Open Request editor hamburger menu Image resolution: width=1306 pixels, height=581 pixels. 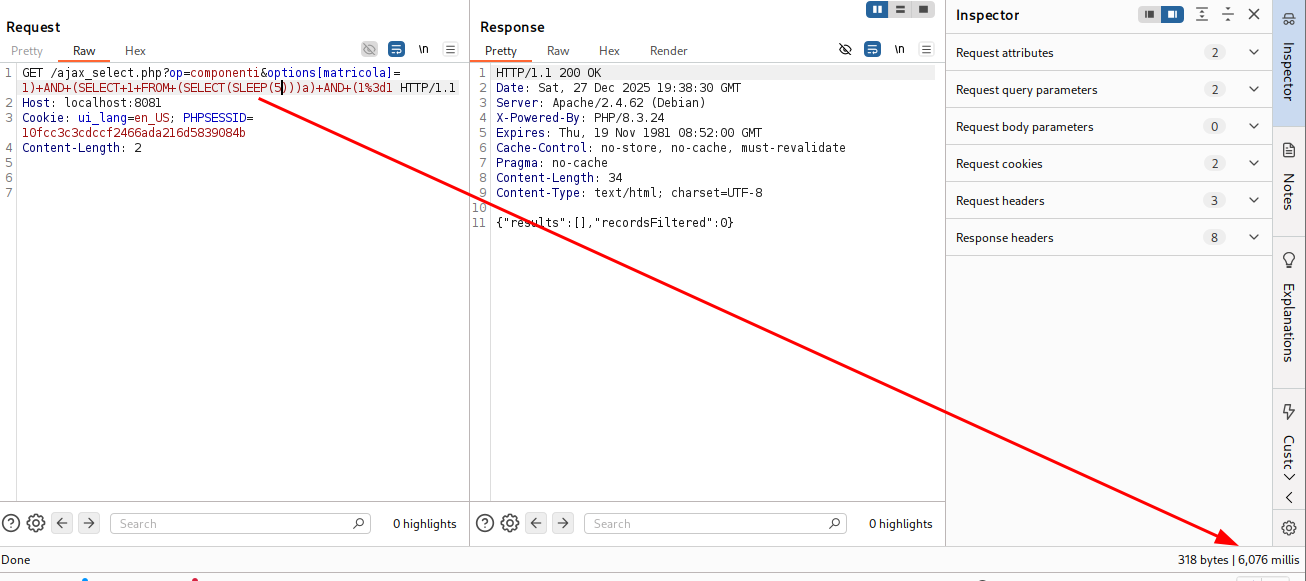pyautogui.click(x=450, y=49)
